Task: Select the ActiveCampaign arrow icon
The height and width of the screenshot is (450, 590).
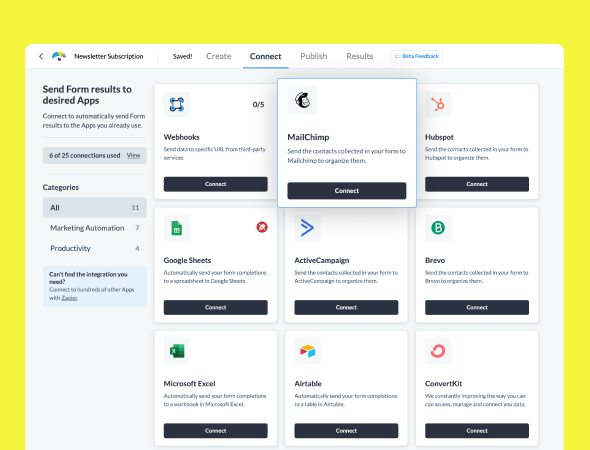Action: click(x=307, y=228)
